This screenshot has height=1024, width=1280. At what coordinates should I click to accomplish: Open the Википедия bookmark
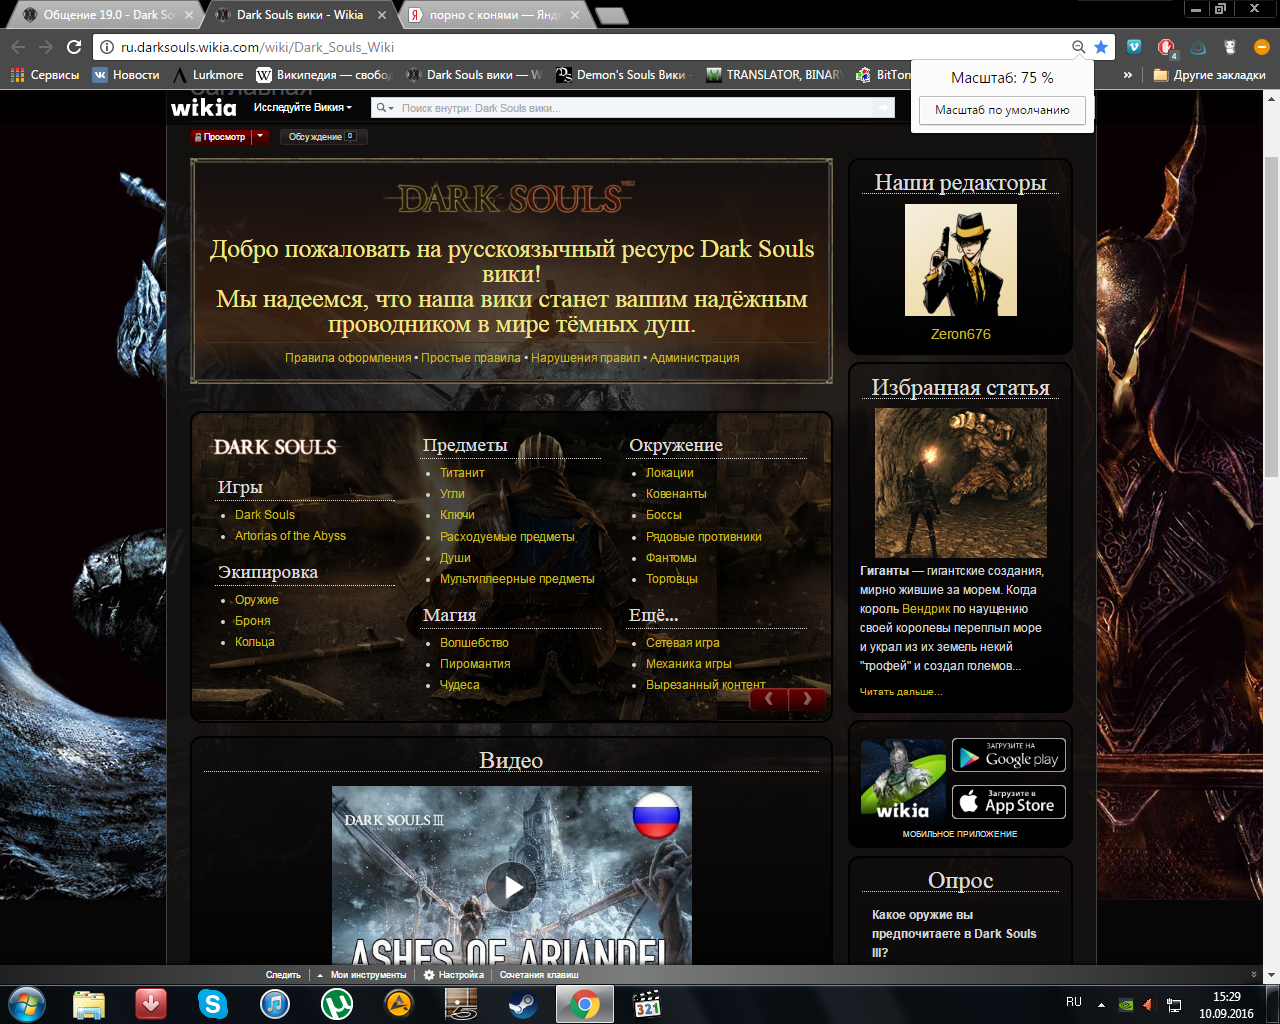[x=325, y=75]
